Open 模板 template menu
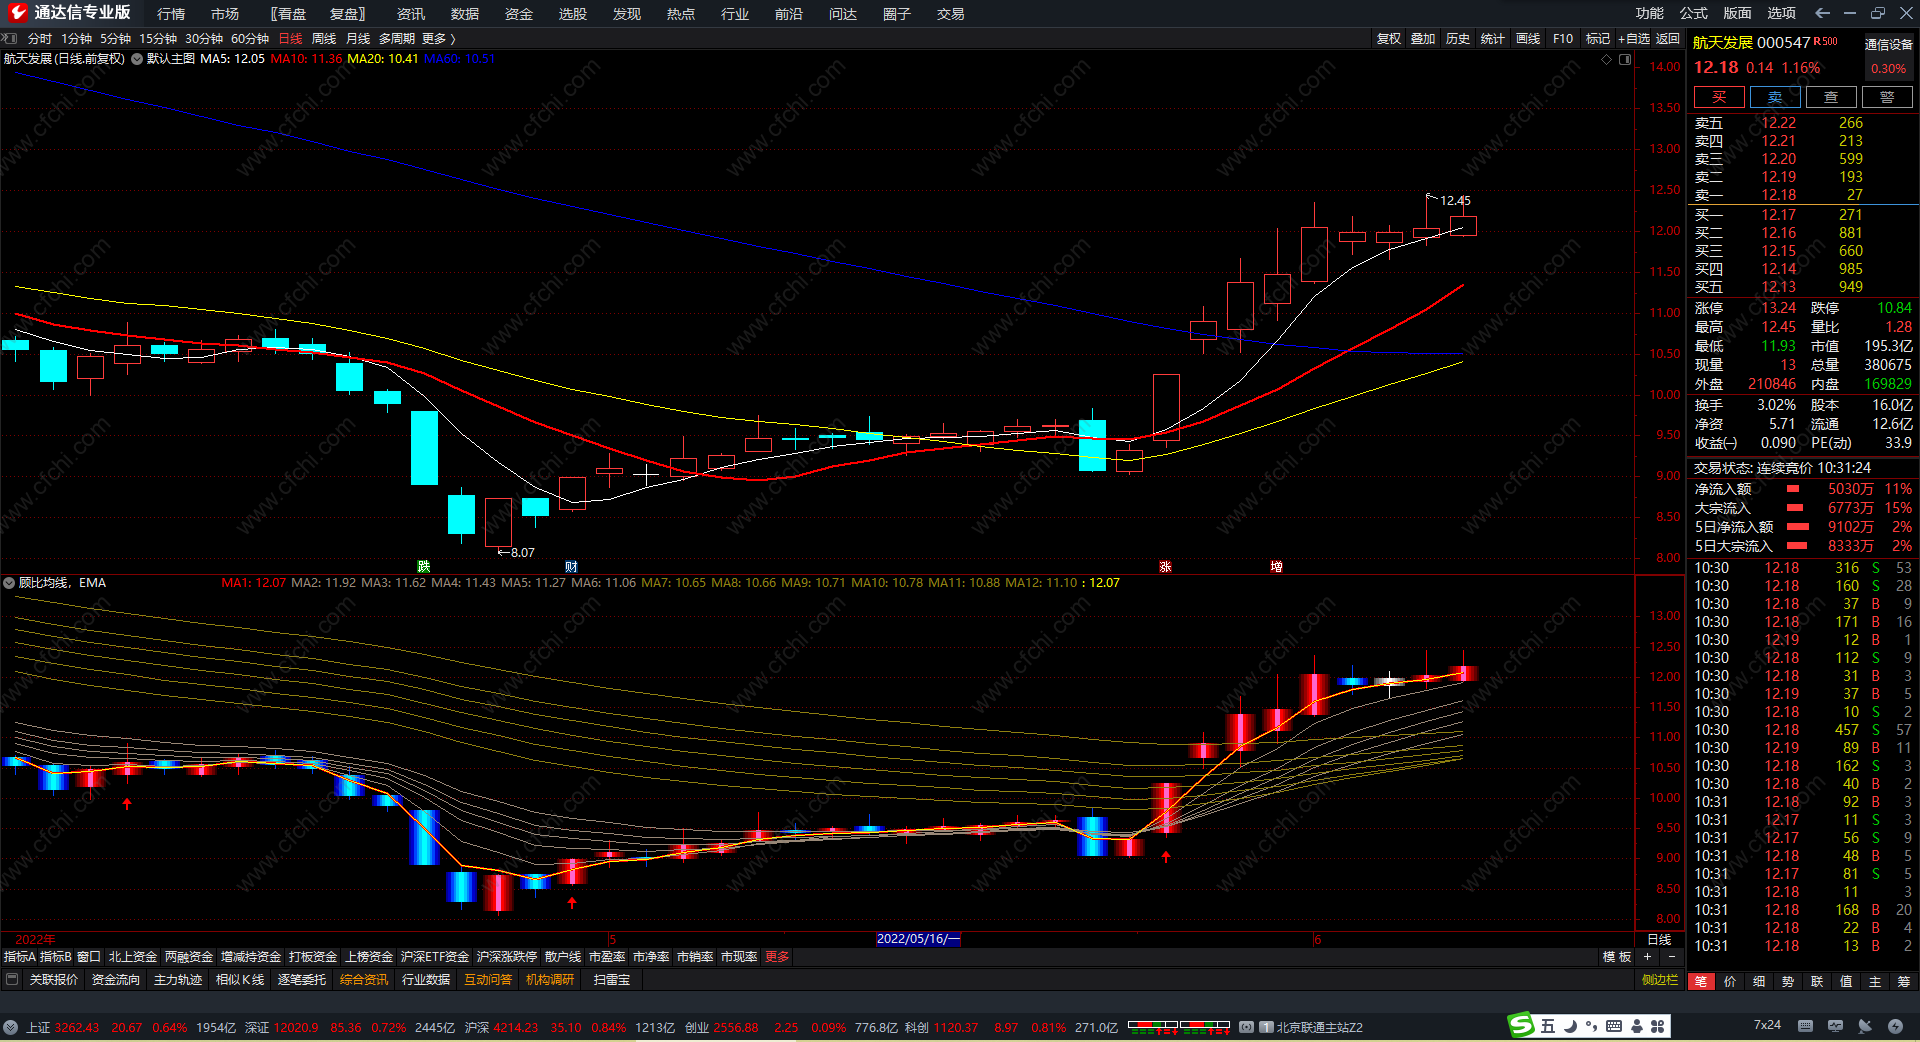Screen dimensions: 1920x1042 click(1617, 957)
